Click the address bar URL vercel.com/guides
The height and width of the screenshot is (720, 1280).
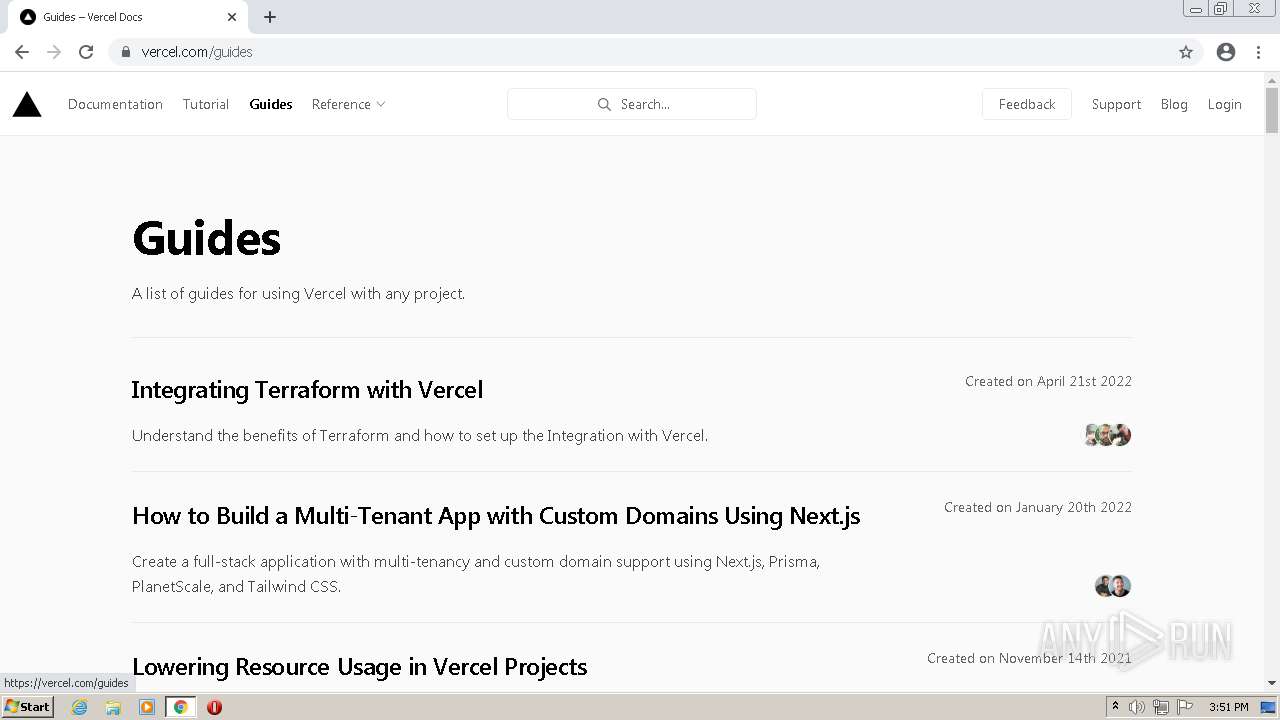point(197,52)
